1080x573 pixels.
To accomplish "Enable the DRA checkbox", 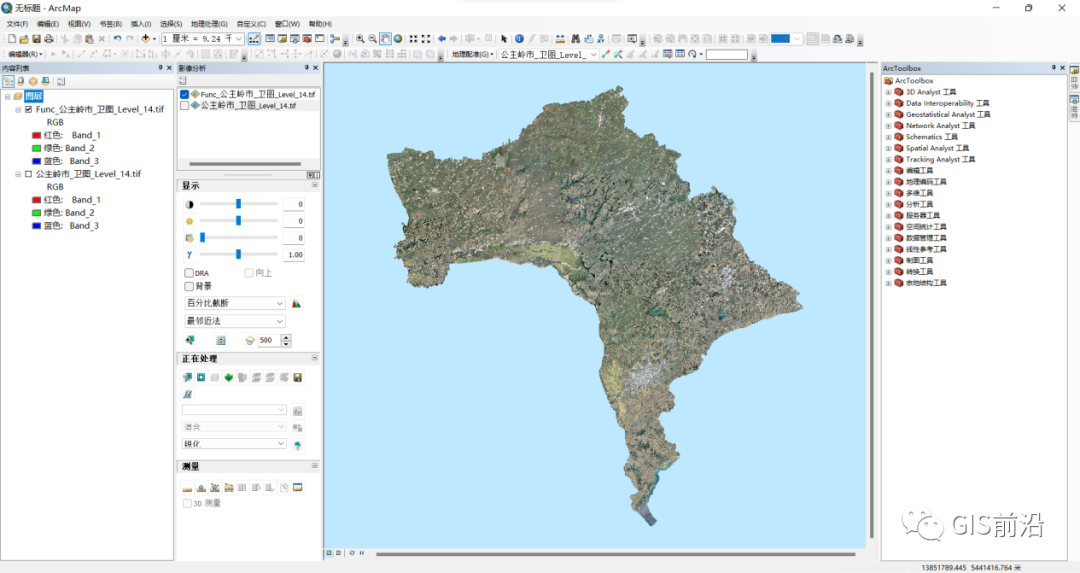I will tap(189, 273).
